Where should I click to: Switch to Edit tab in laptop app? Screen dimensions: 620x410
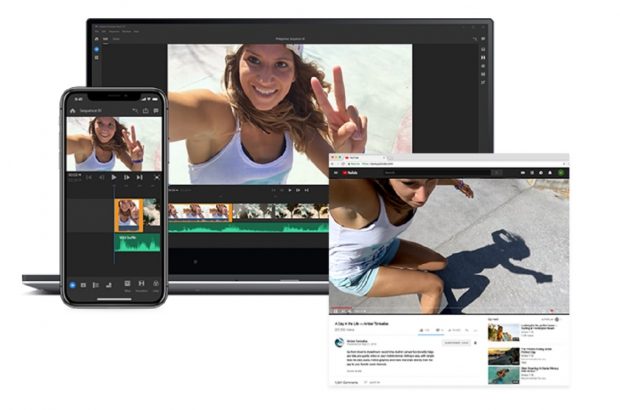click(106, 39)
